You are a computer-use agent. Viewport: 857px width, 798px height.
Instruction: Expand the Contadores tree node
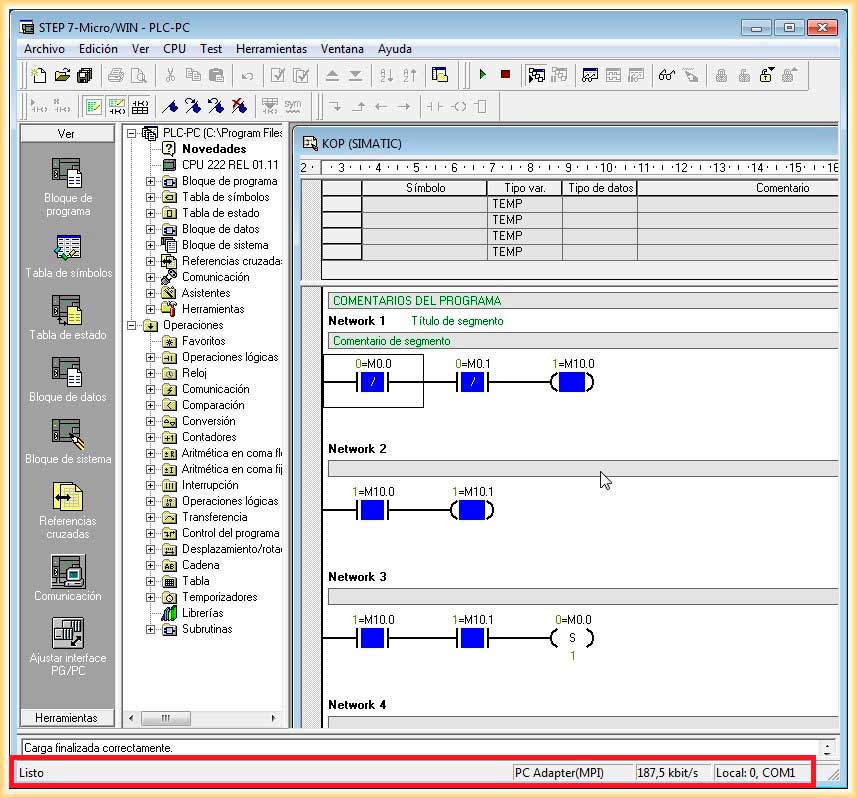(151, 437)
